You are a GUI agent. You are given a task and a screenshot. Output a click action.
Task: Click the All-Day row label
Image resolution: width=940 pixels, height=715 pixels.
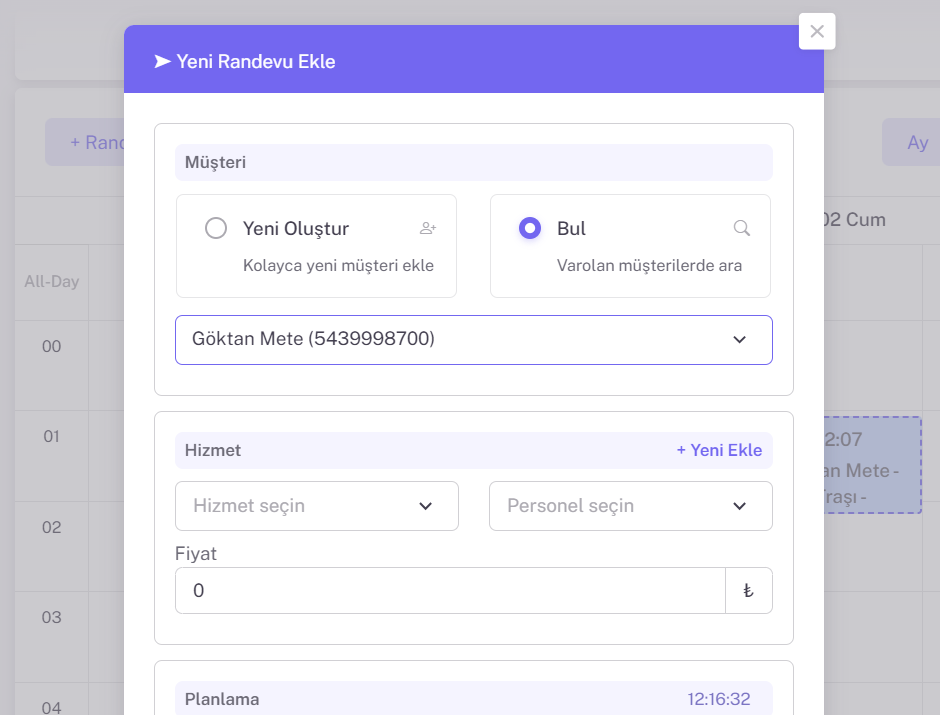coord(52,282)
